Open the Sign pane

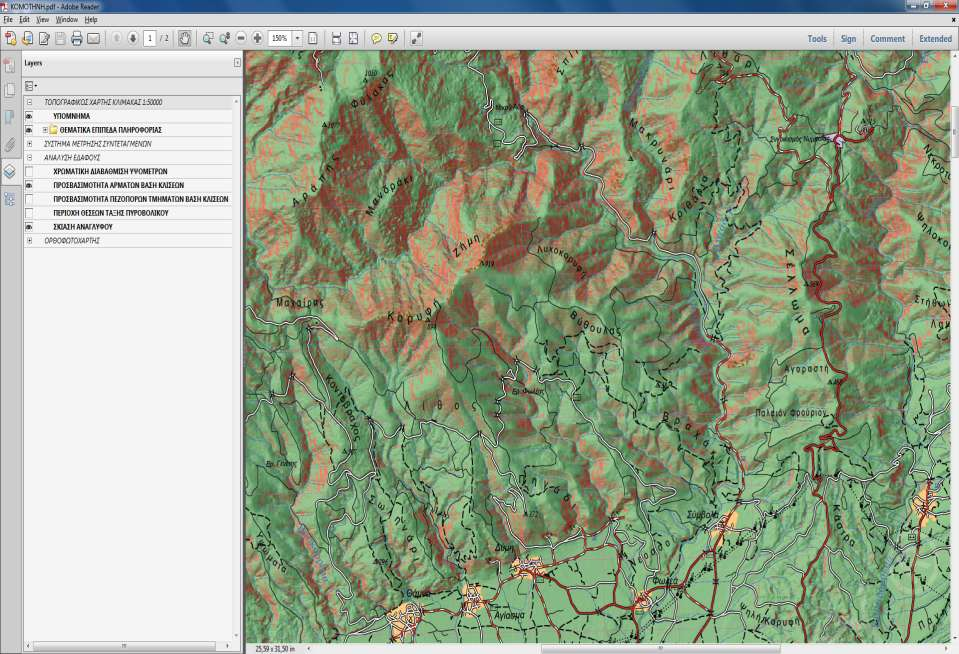(x=848, y=39)
